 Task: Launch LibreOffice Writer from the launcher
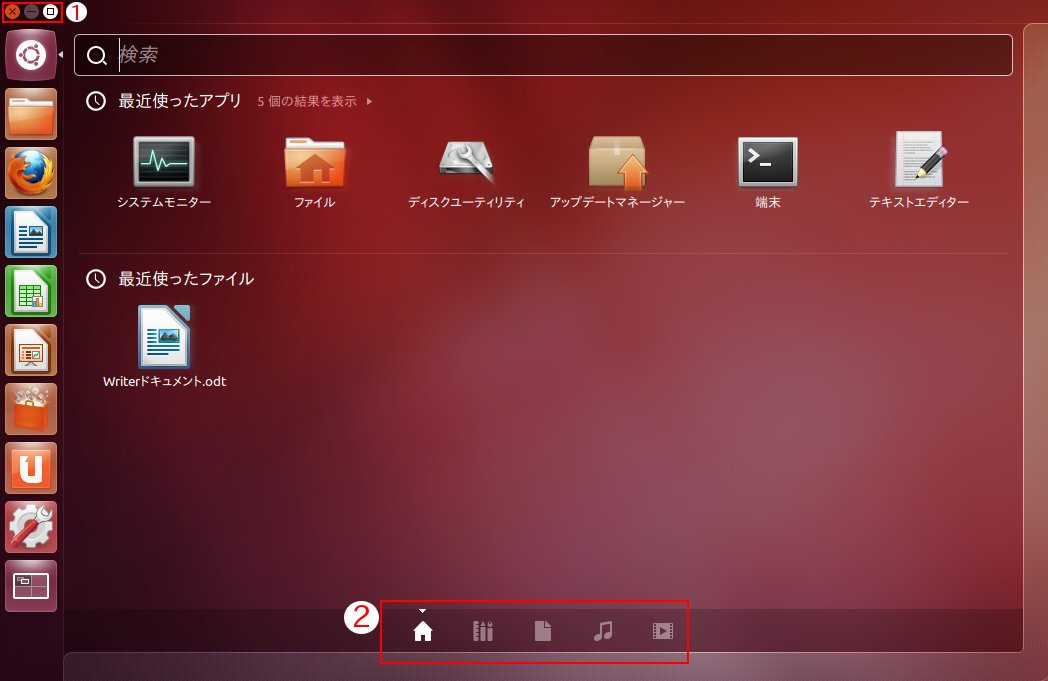30,232
